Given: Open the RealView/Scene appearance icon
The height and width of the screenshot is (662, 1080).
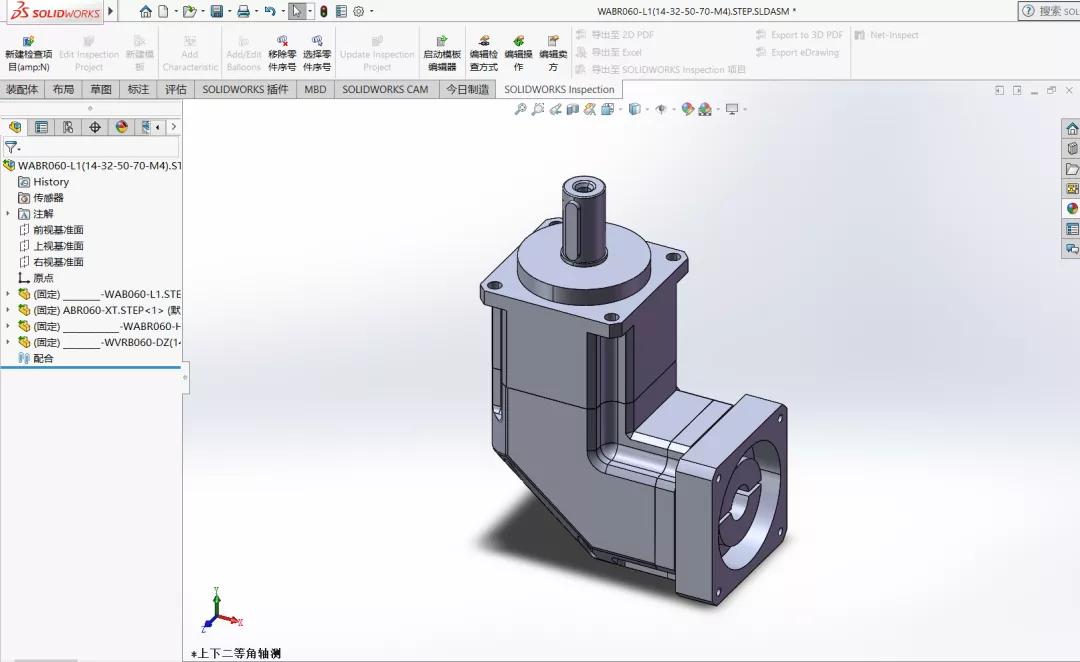Looking at the screenshot, I should (704, 109).
